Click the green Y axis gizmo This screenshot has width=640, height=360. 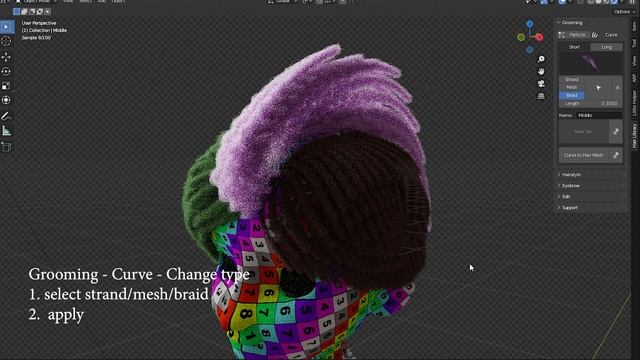tap(521, 38)
